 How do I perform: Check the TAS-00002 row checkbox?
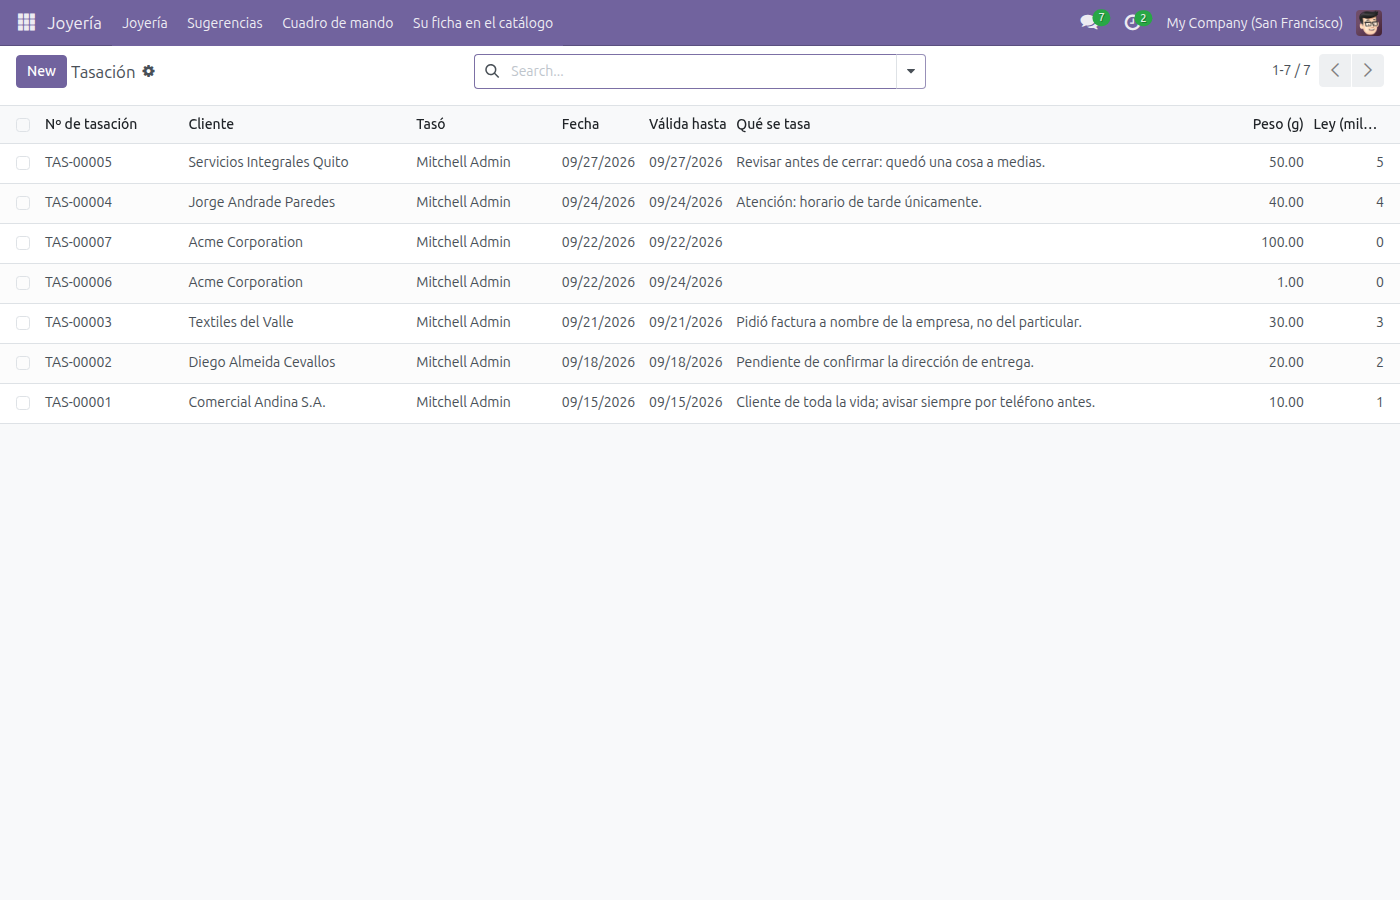[x=23, y=363]
